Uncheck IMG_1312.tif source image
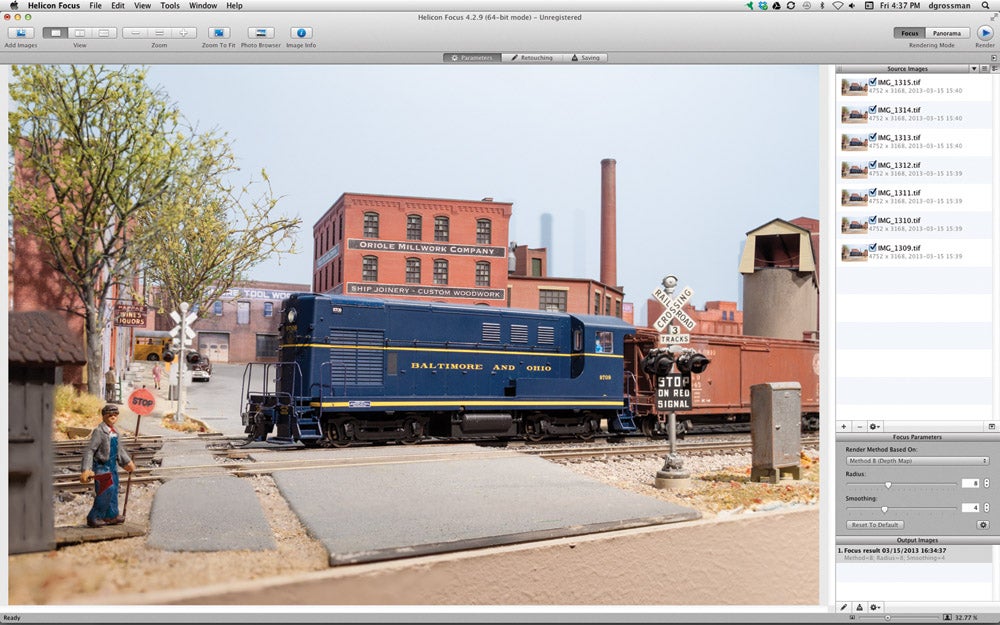 point(872,164)
